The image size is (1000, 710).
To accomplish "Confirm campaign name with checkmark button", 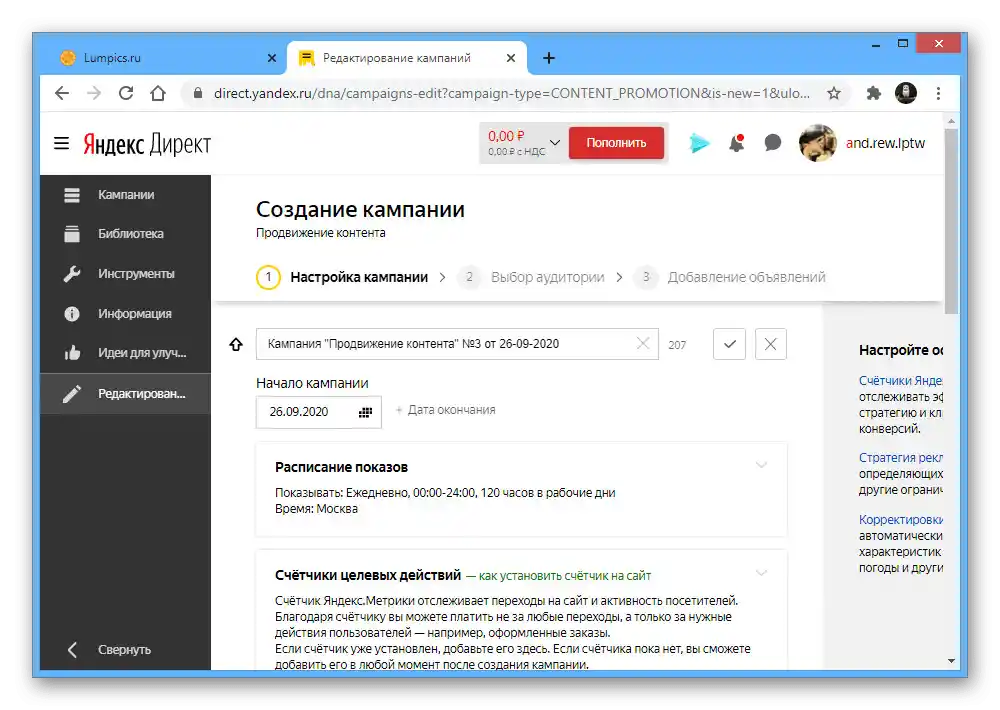I will 730,344.
